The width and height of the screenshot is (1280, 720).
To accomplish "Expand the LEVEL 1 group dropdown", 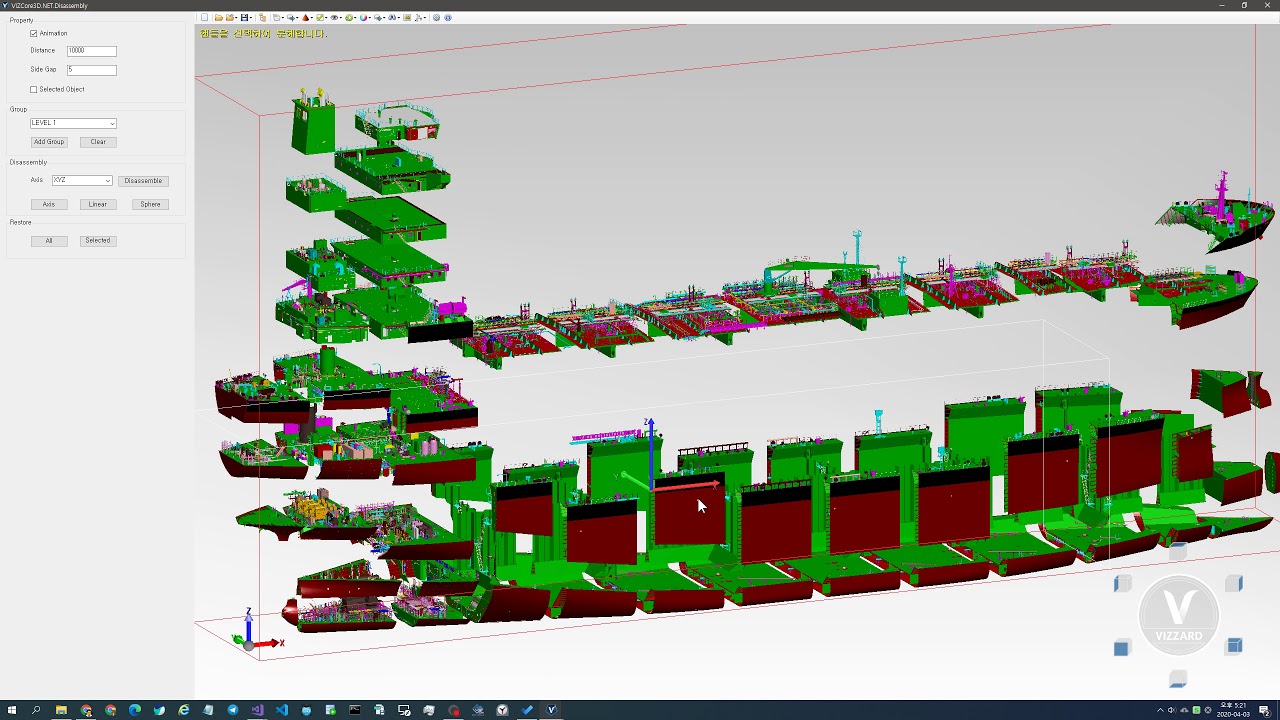I will (x=73, y=123).
